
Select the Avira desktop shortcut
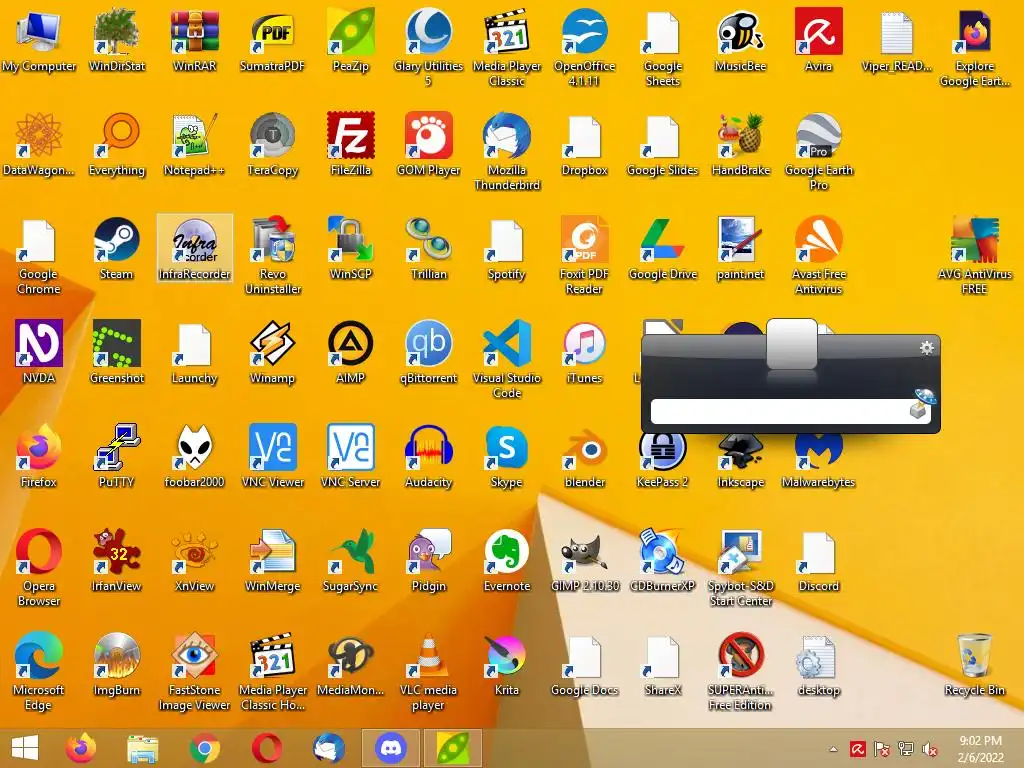coord(818,40)
